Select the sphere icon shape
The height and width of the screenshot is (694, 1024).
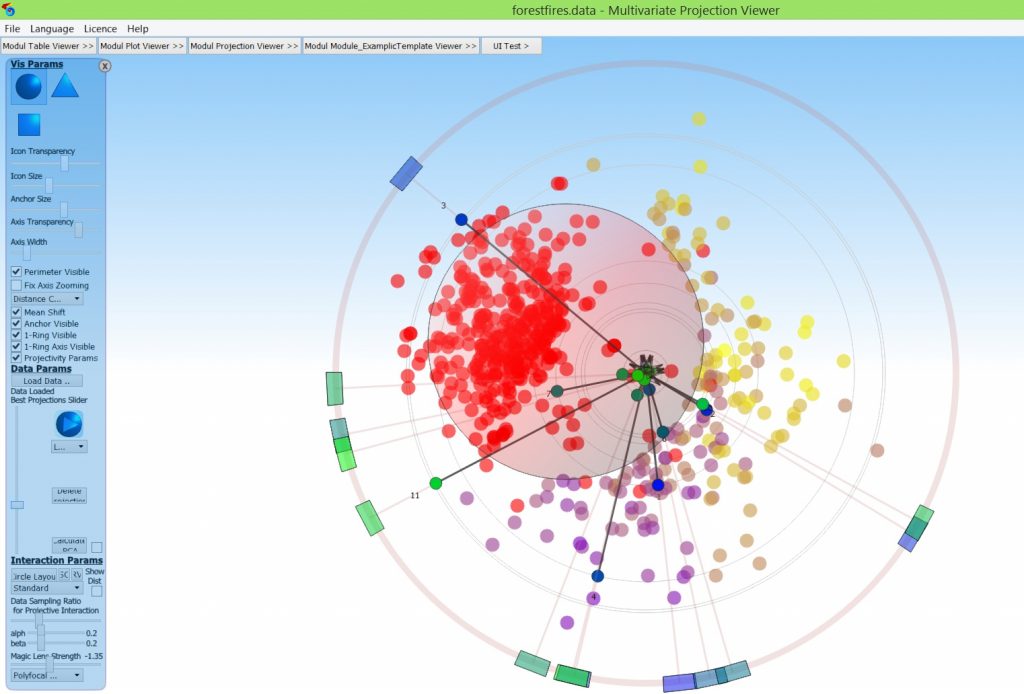coord(29,87)
